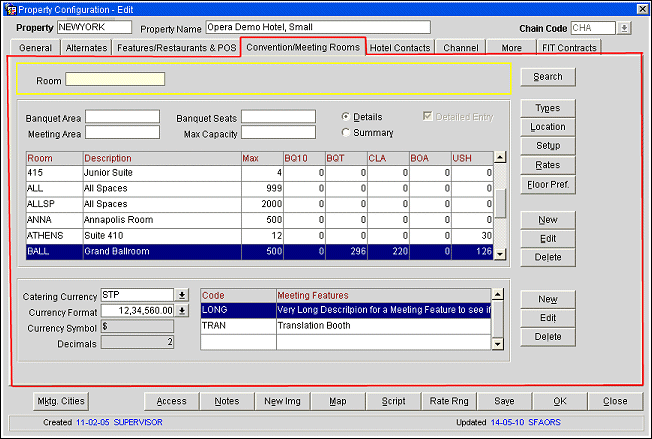
Task: Switch to the Hotel Contacts tab
Action: [400, 48]
